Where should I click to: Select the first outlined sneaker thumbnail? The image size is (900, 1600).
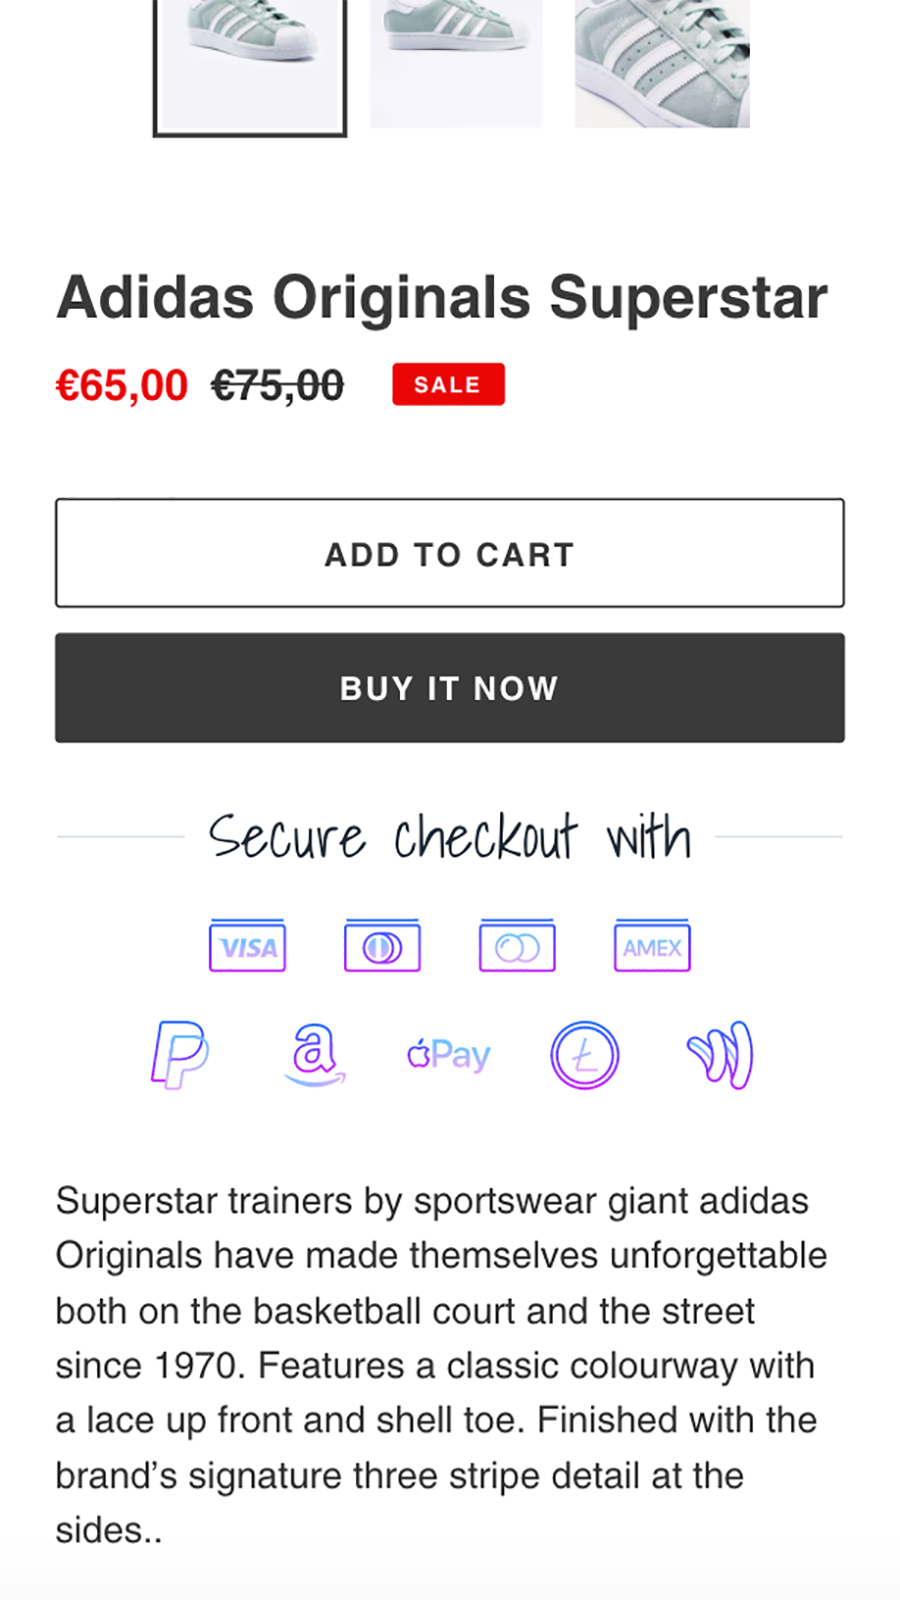click(250, 65)
